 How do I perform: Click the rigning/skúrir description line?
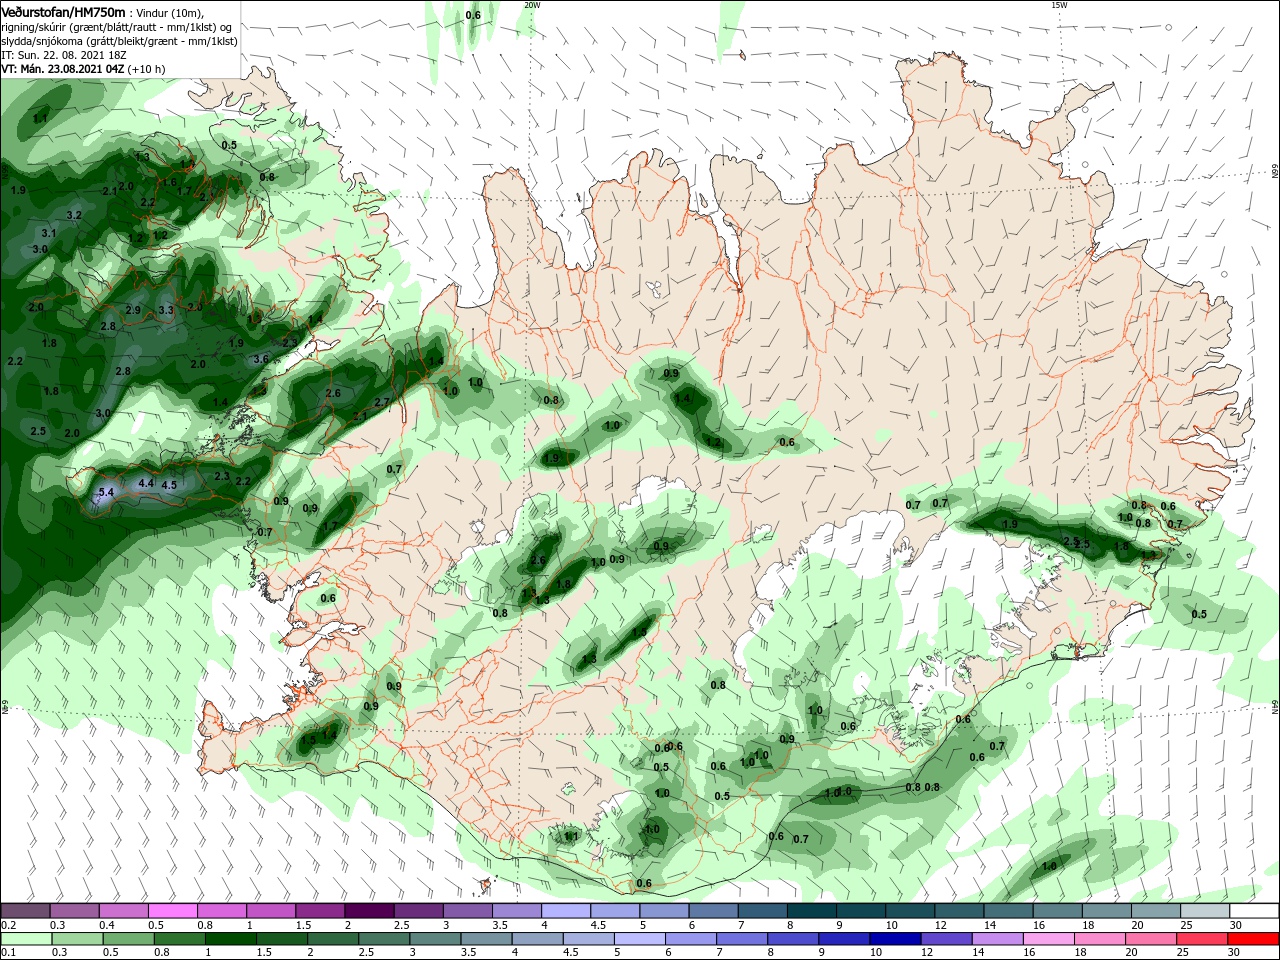tap(118, 27)
